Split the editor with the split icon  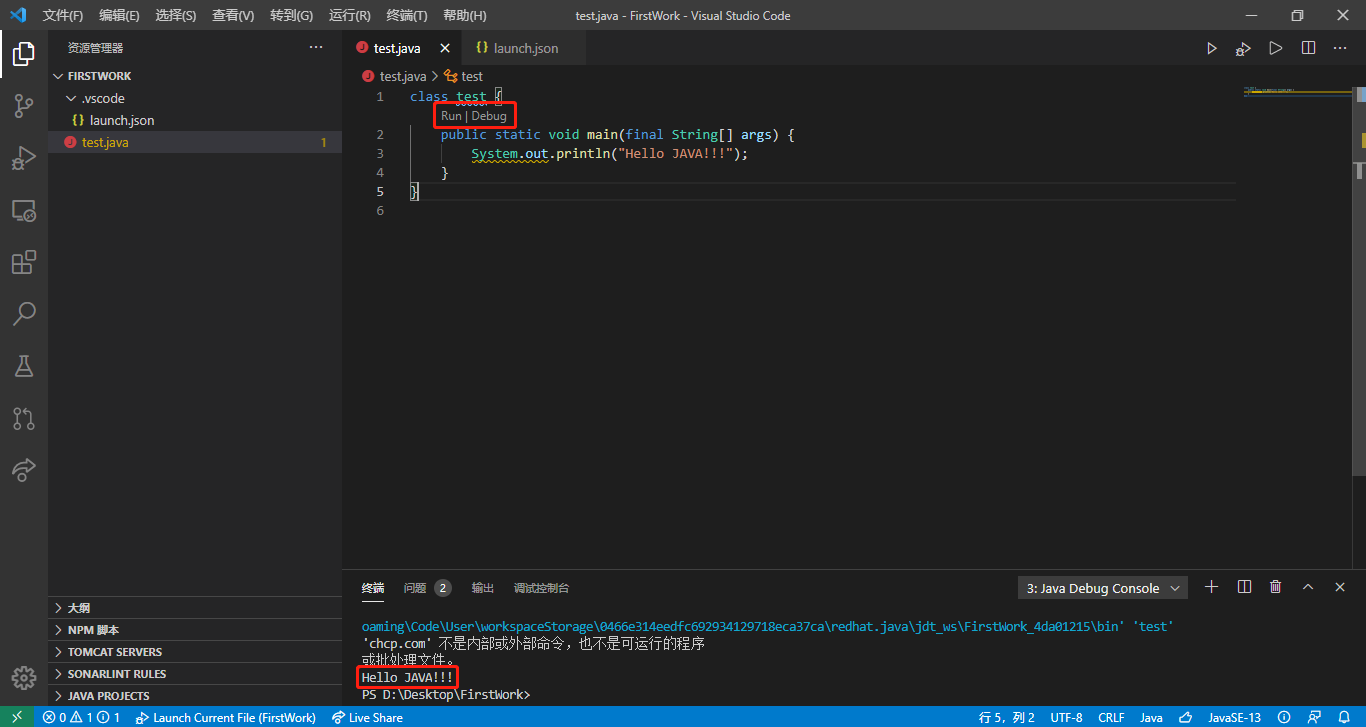(x=1308, y=48)
